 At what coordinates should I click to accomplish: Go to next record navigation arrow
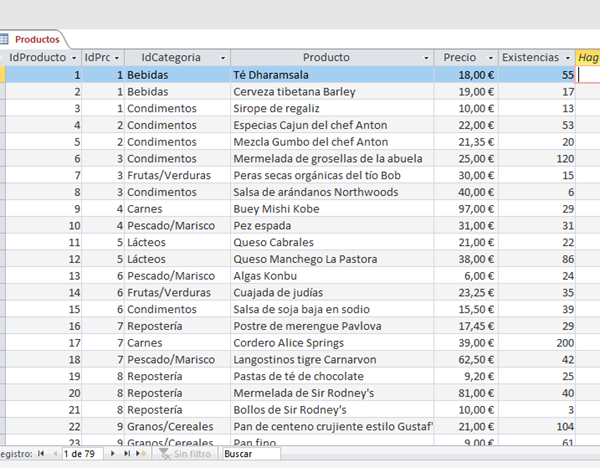pos(112,453)
